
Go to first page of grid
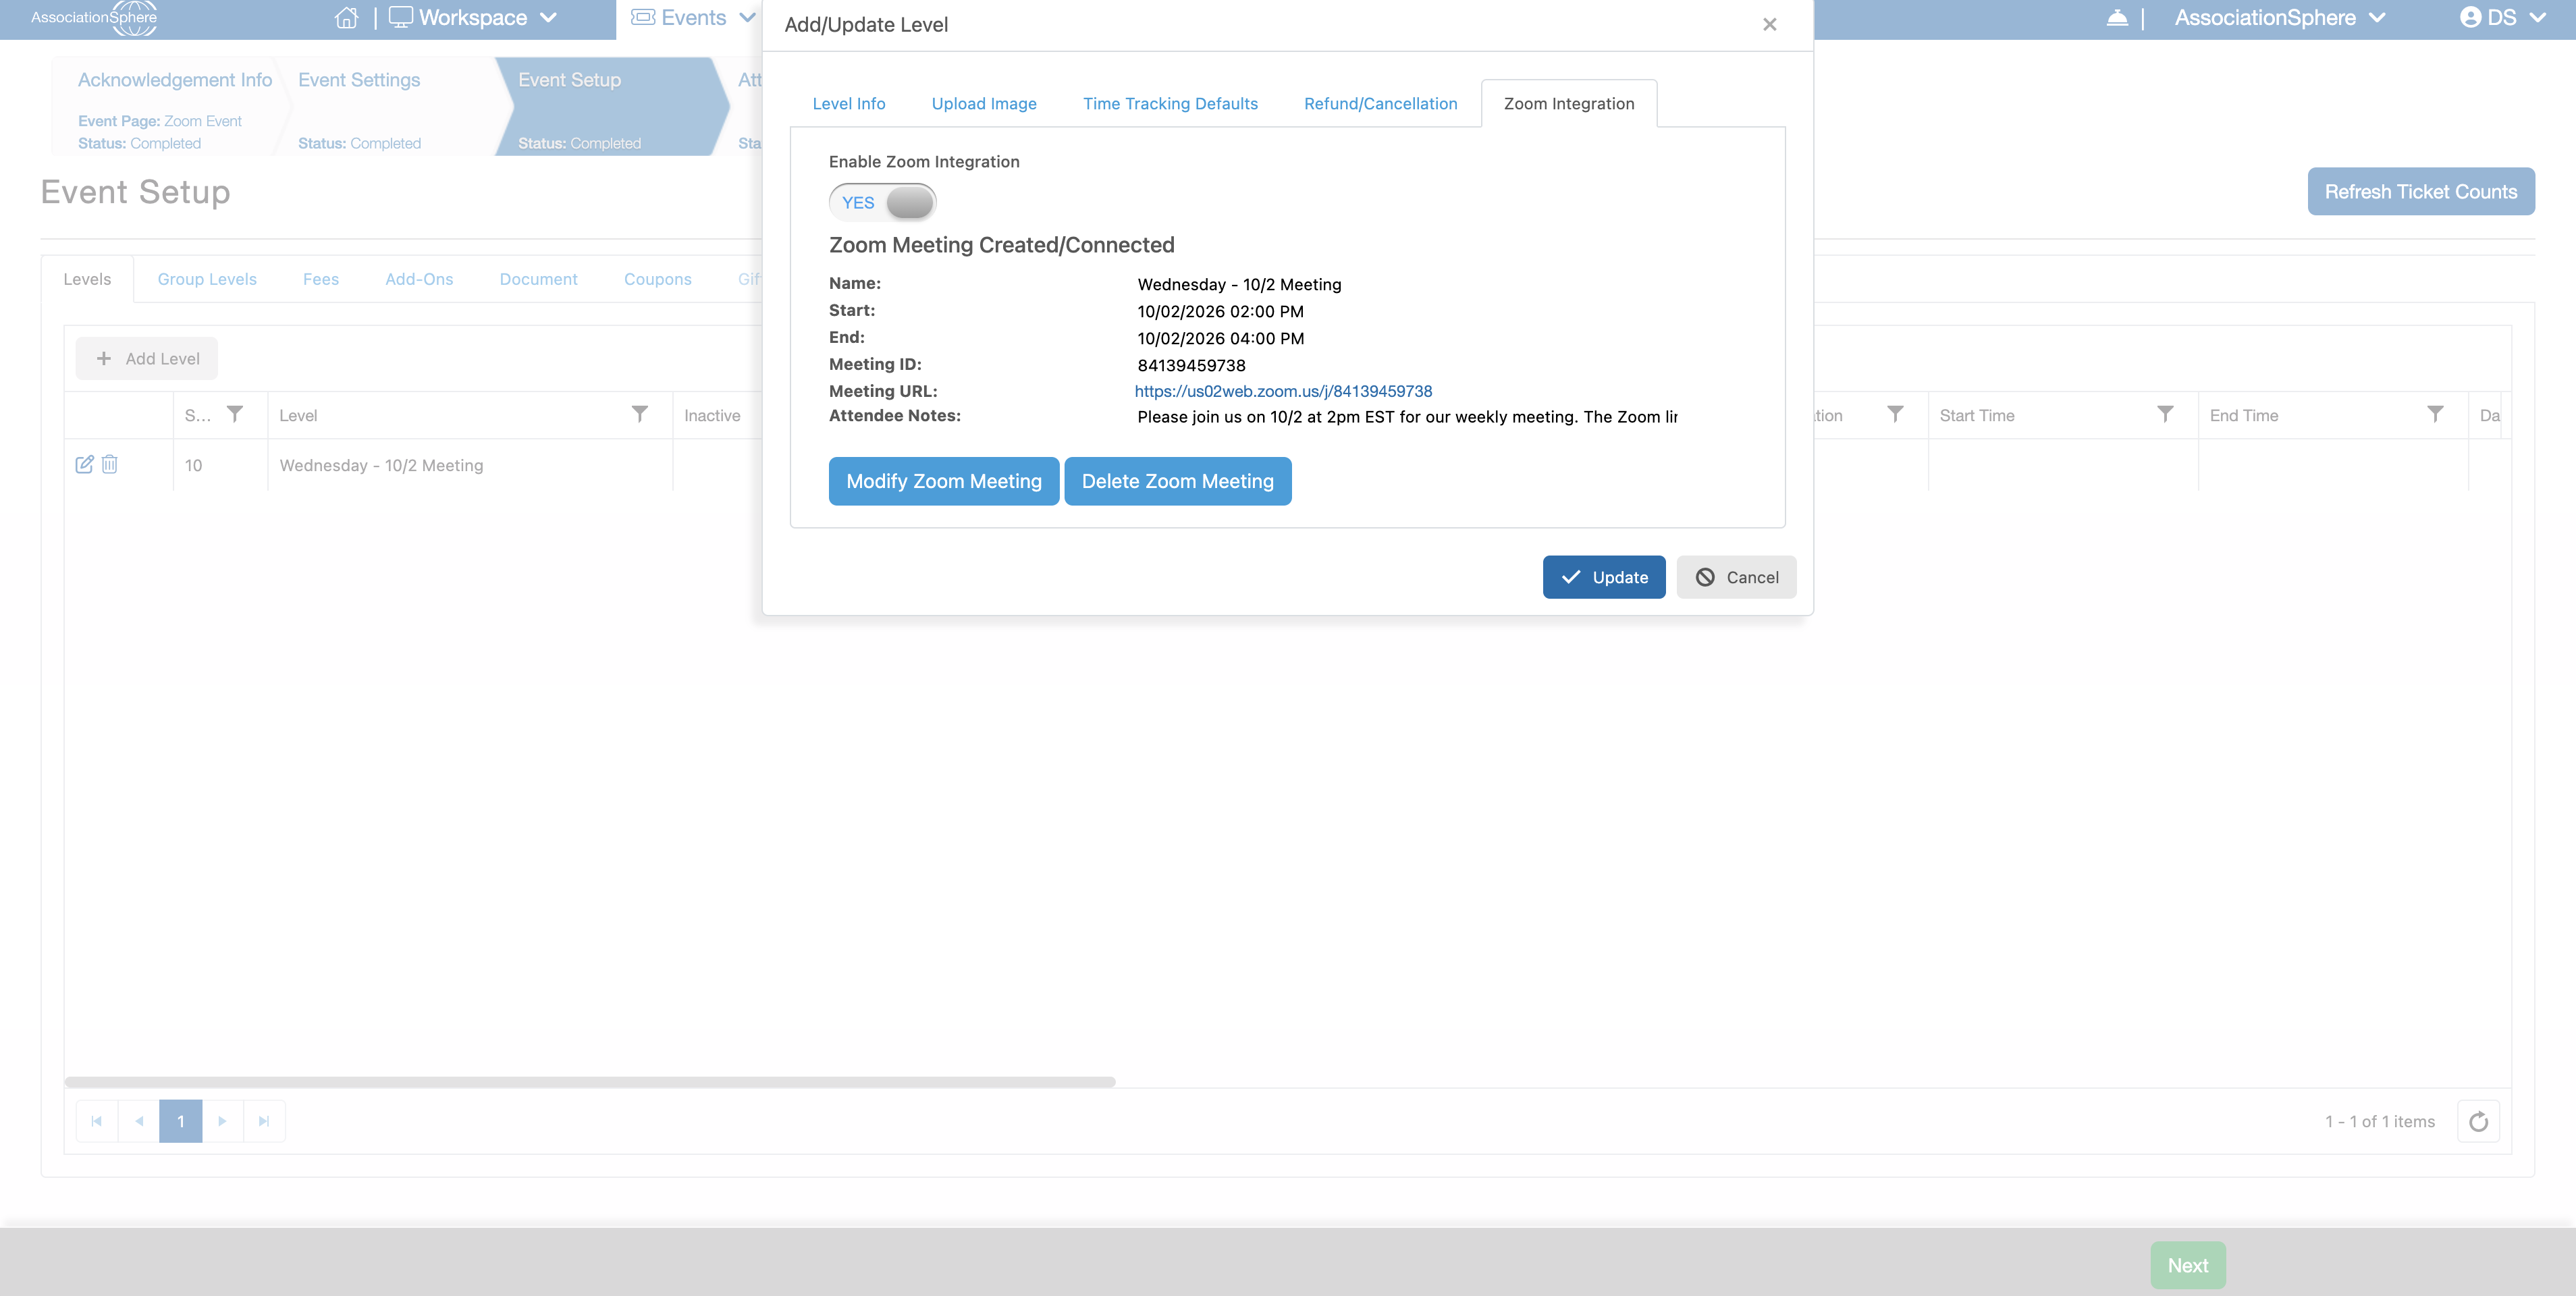[97, 1121]
